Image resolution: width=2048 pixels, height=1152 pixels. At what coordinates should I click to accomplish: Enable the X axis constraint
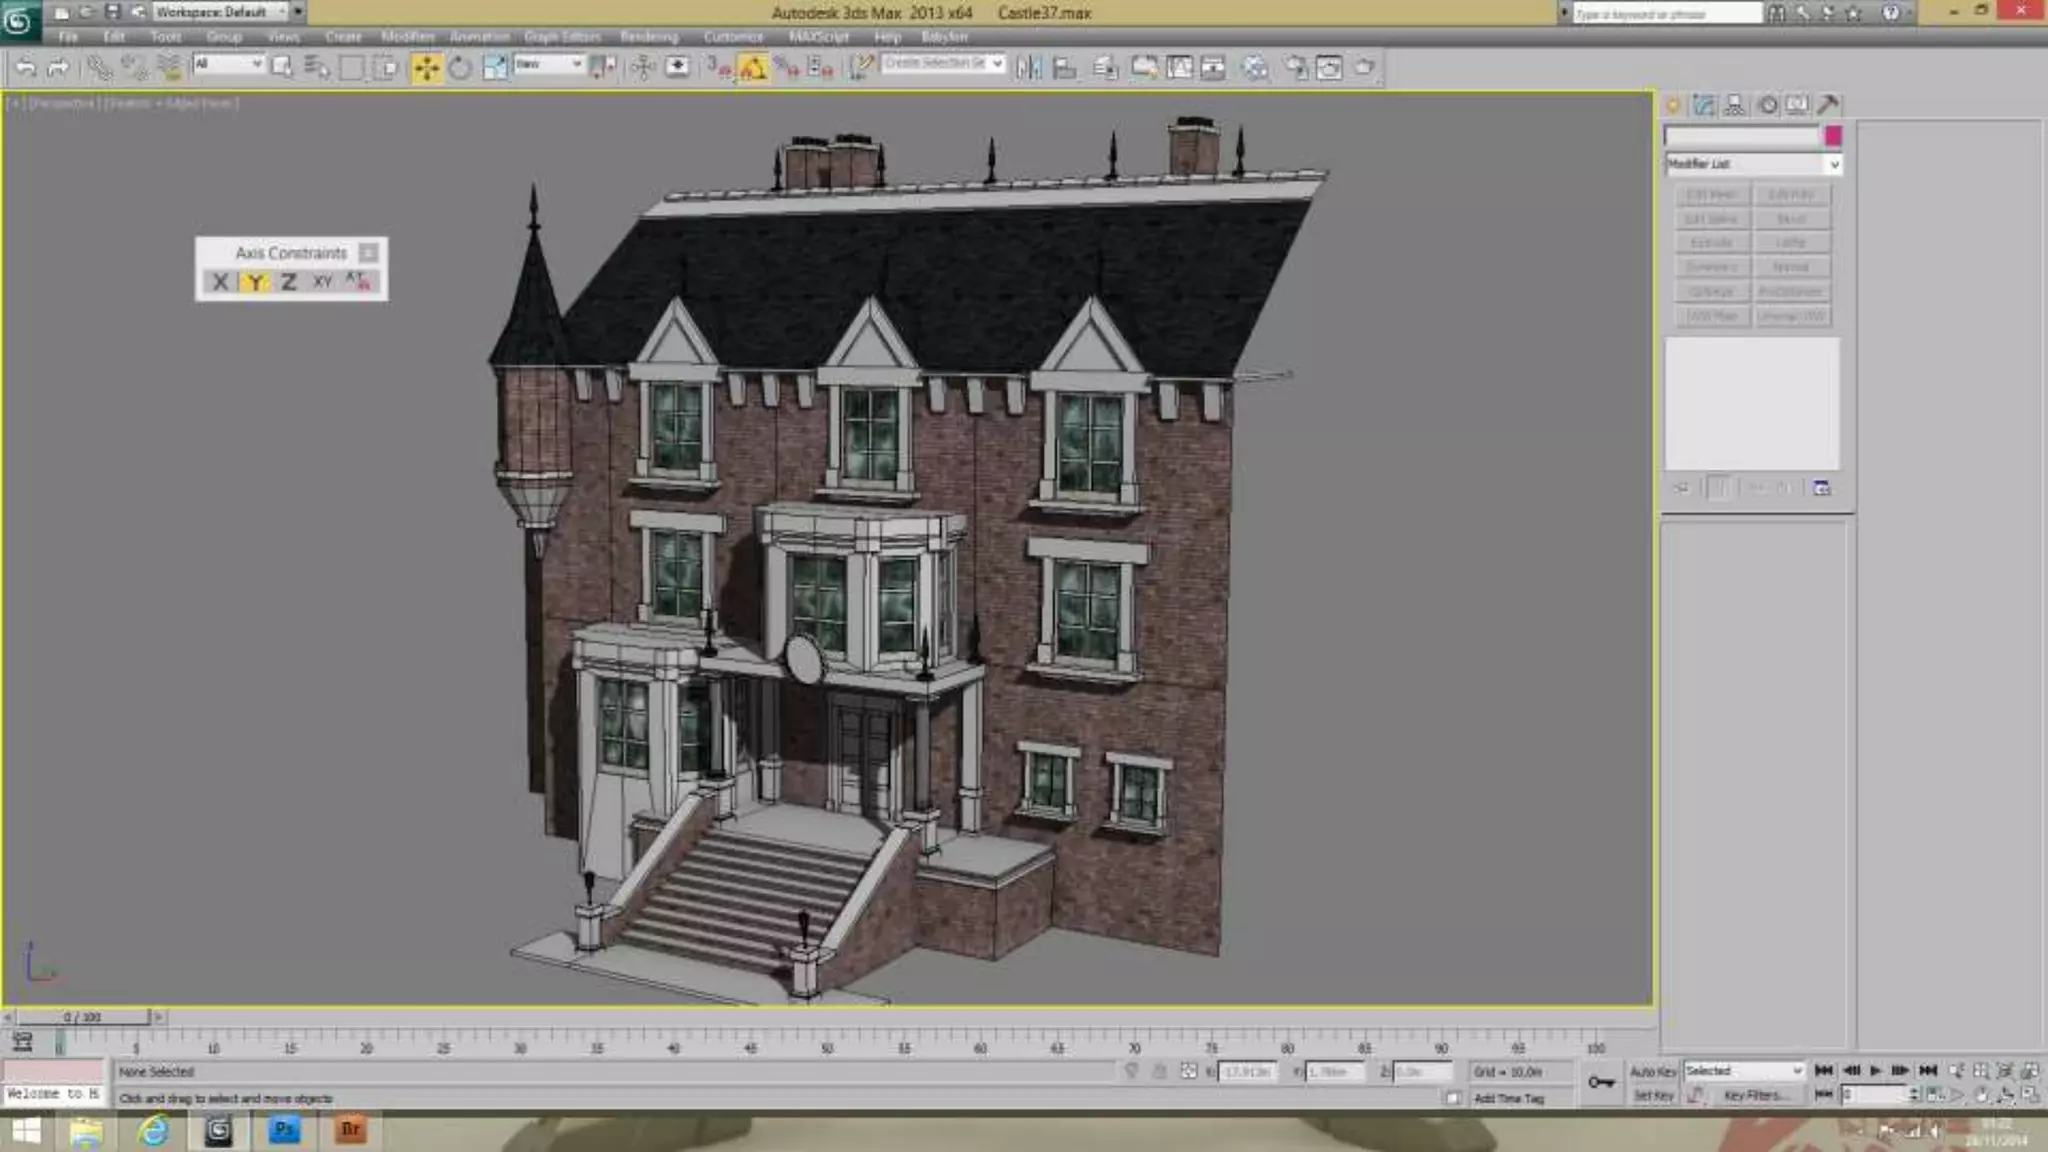coord(220,282)
